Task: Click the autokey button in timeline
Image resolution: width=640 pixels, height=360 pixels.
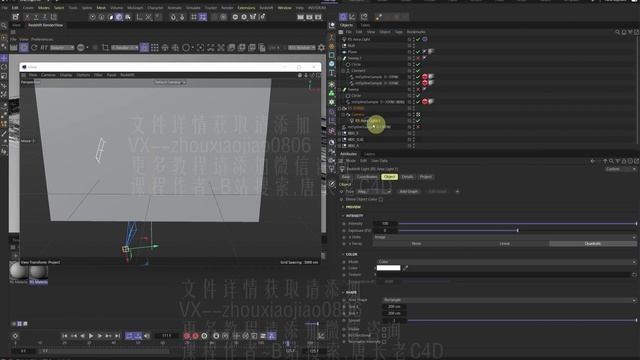Action: click(x=196, y=336)
